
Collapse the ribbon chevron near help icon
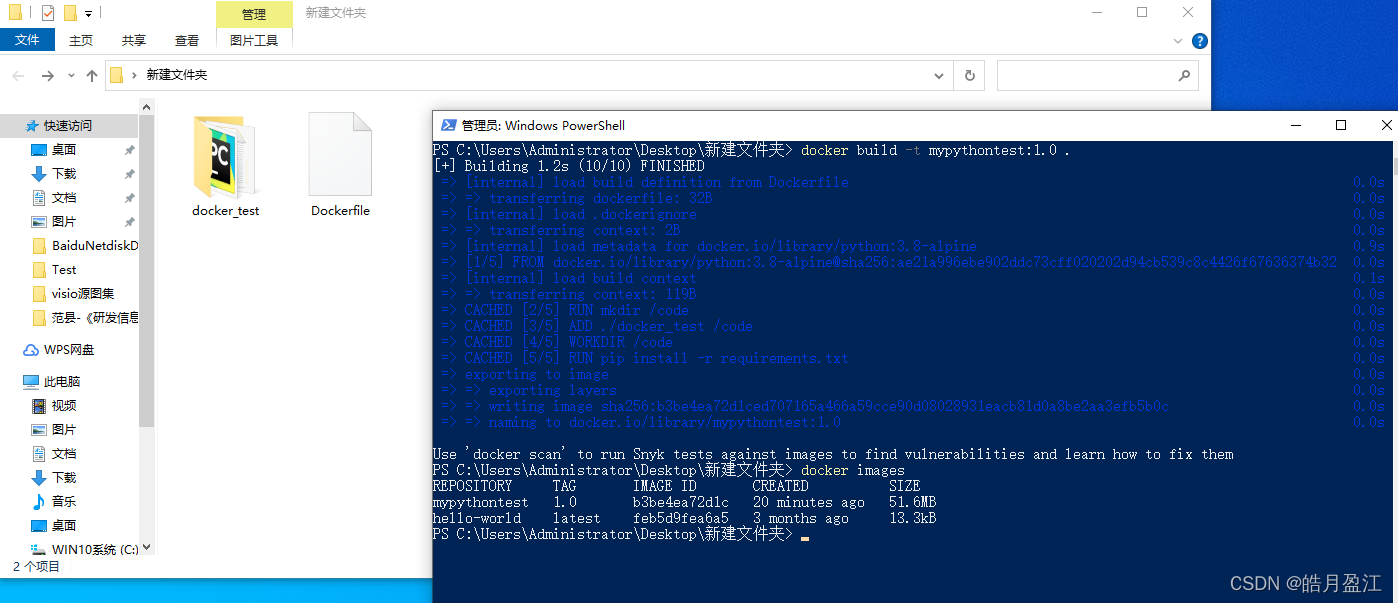[x=1180, y=41]
